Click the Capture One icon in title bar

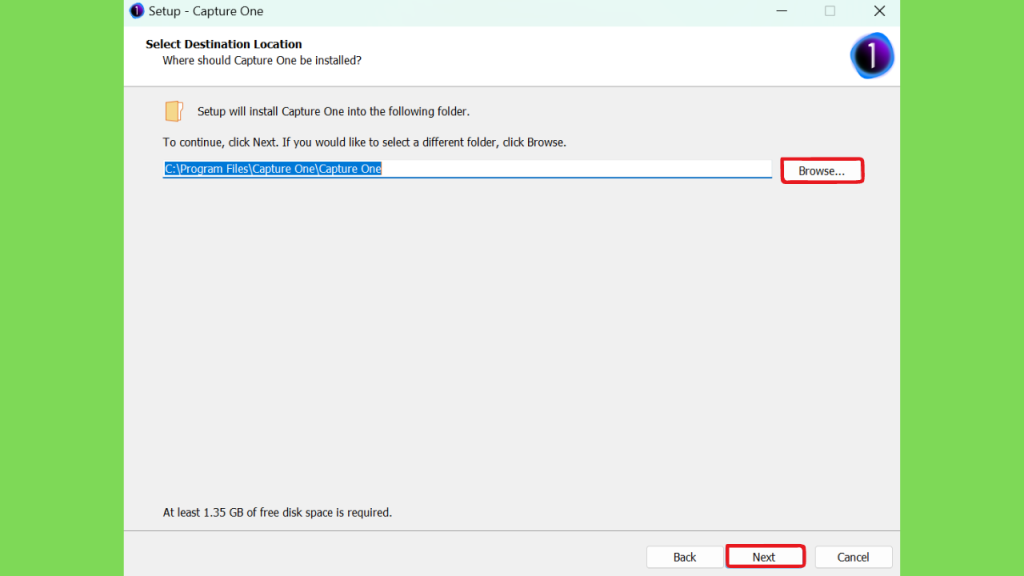136,11
